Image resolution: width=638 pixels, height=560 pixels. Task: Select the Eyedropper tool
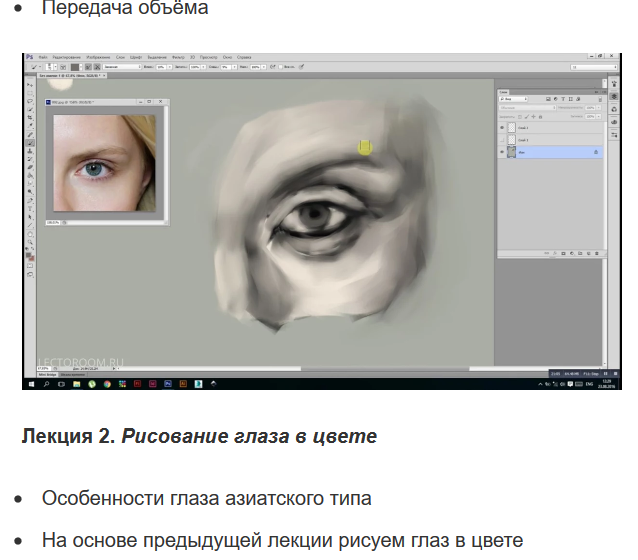[x=30, y=125]
